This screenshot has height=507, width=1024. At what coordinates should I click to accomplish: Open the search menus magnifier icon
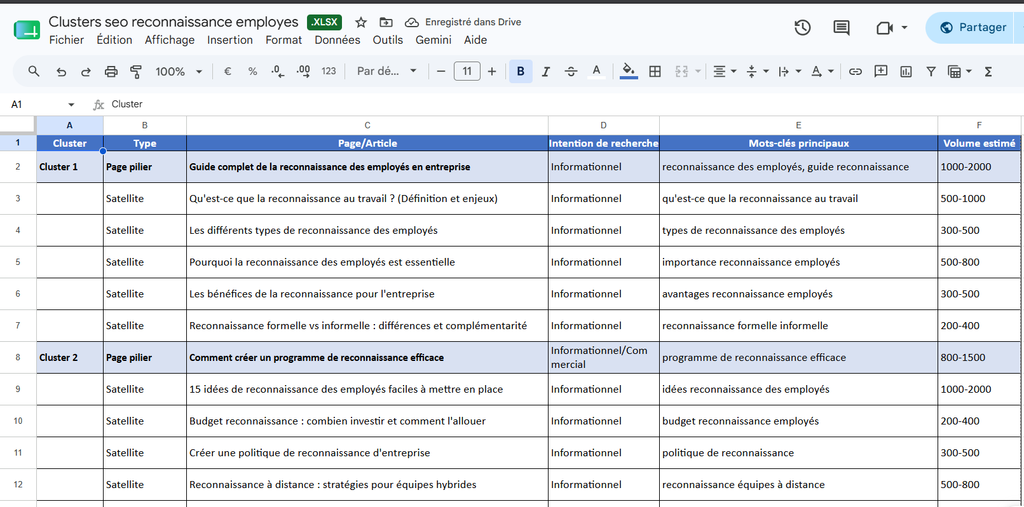[x=34, y=71]
